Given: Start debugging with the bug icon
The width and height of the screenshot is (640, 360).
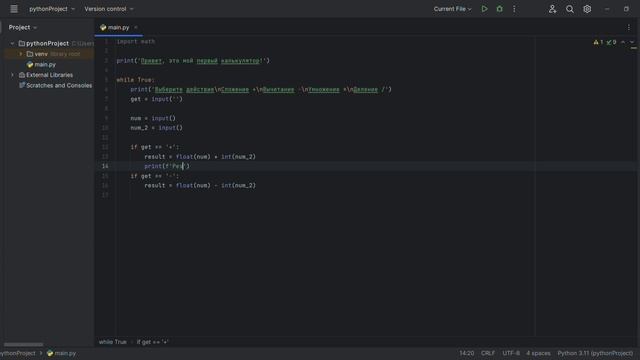Looking at the screenshot, I should pos(500,9).
